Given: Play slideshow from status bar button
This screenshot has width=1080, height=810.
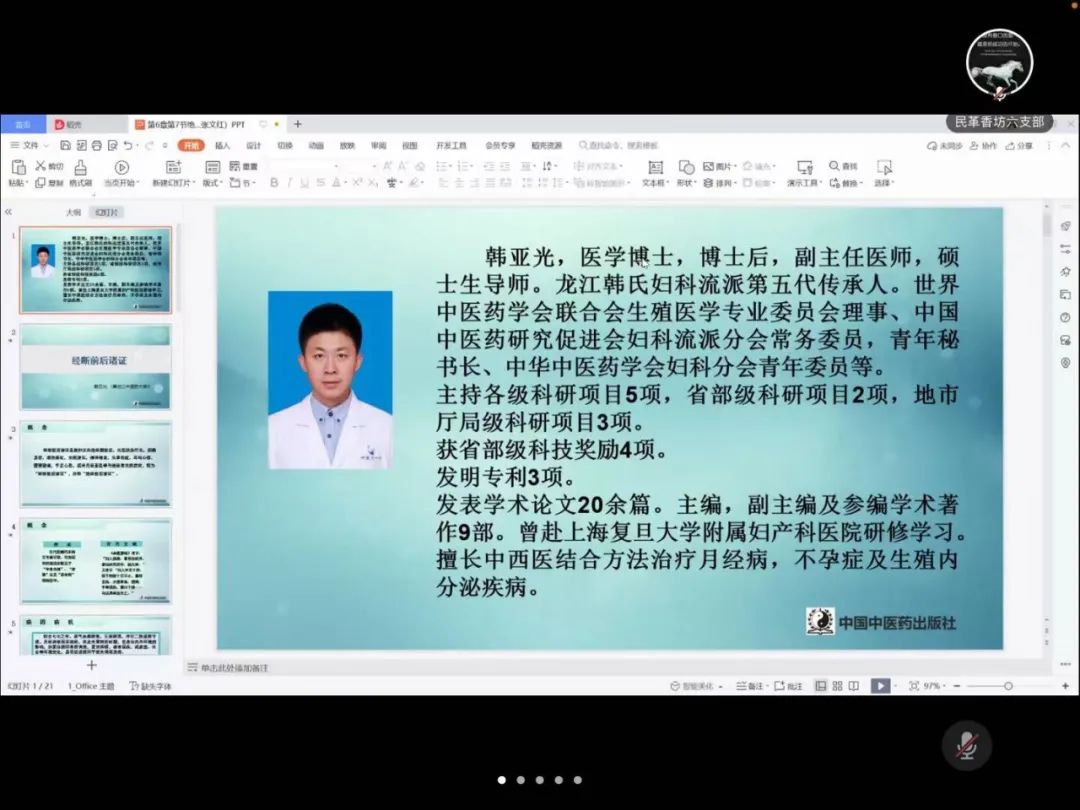Looking at the screenshot, I should (x=880, y=686).
